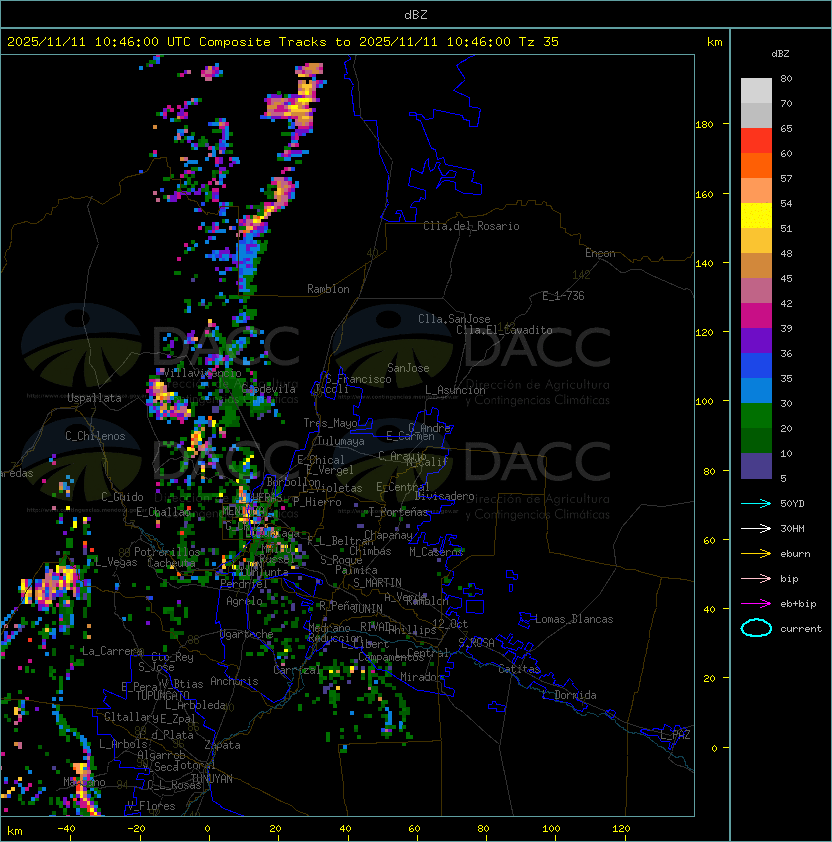This screenshot has height=842, width=832.
Task: Click the L_Dormida label
Action: click(x=569, y=695)
